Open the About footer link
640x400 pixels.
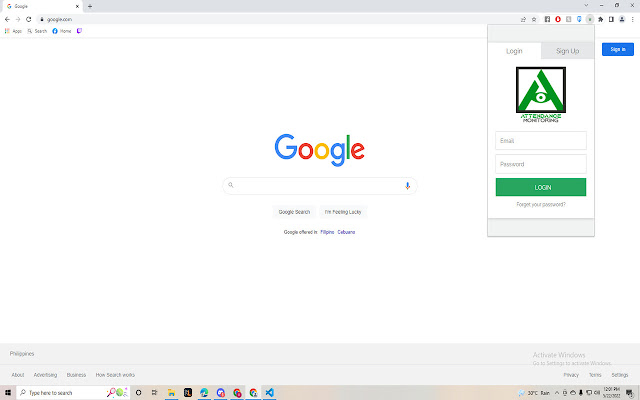pyautogui.click(x=18, y=375)
